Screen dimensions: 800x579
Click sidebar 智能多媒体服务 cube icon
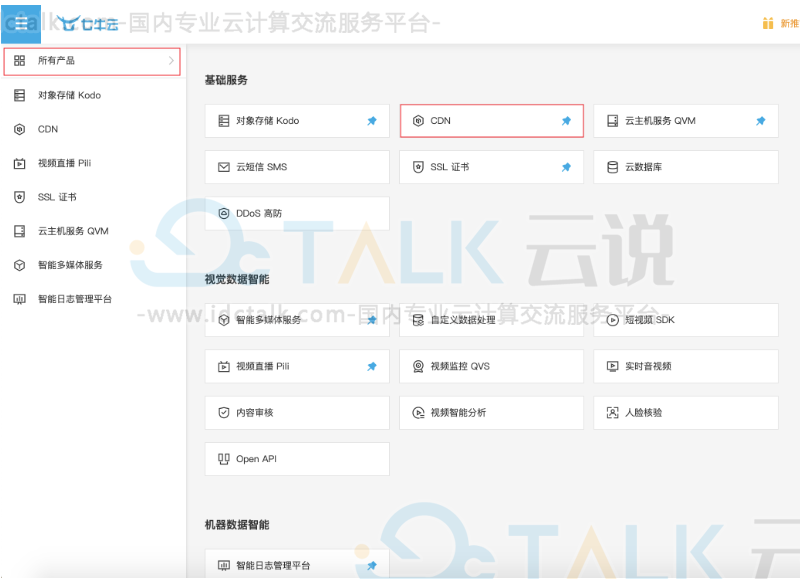click(19, 265)
